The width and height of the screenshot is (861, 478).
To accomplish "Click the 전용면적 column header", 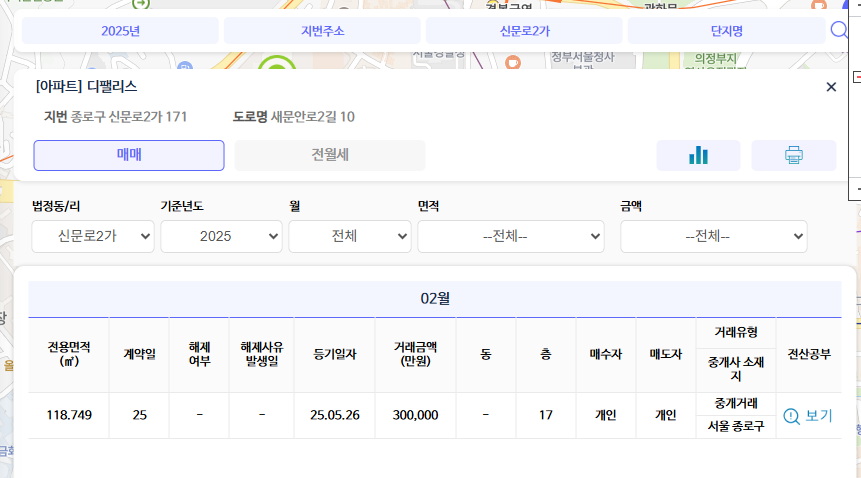I will point(69,355).
